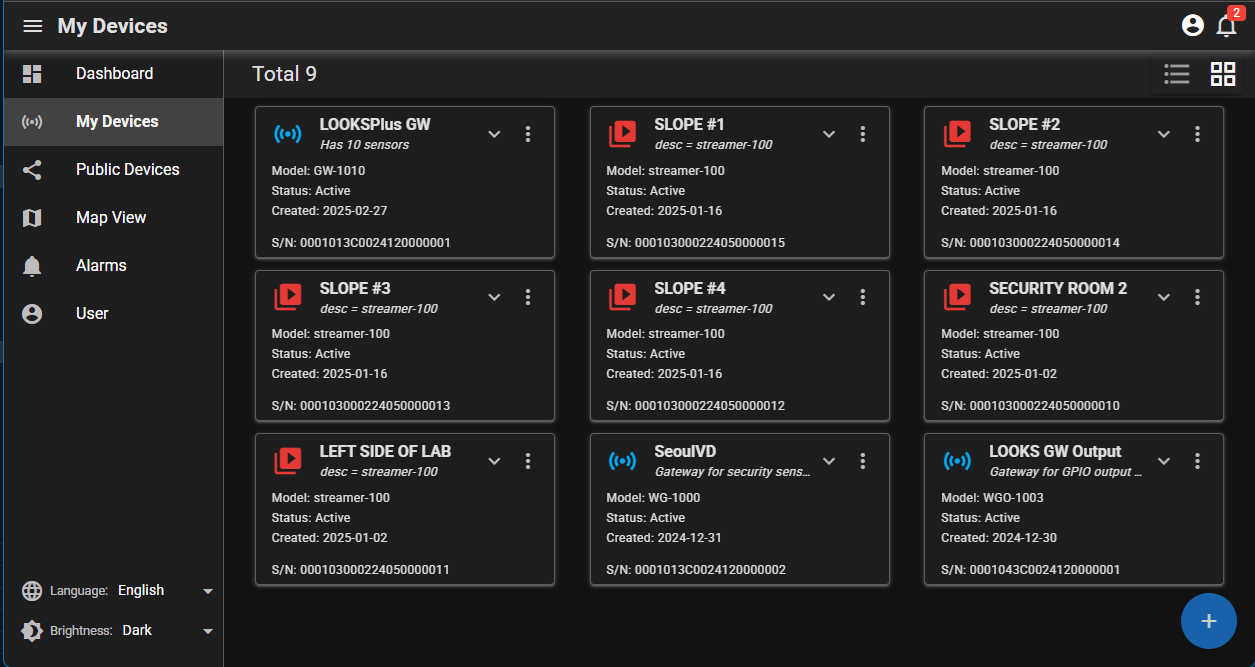Click the blue add device button
The width and height of the screenshot is (1255, 667).
tap(1209, 621)
